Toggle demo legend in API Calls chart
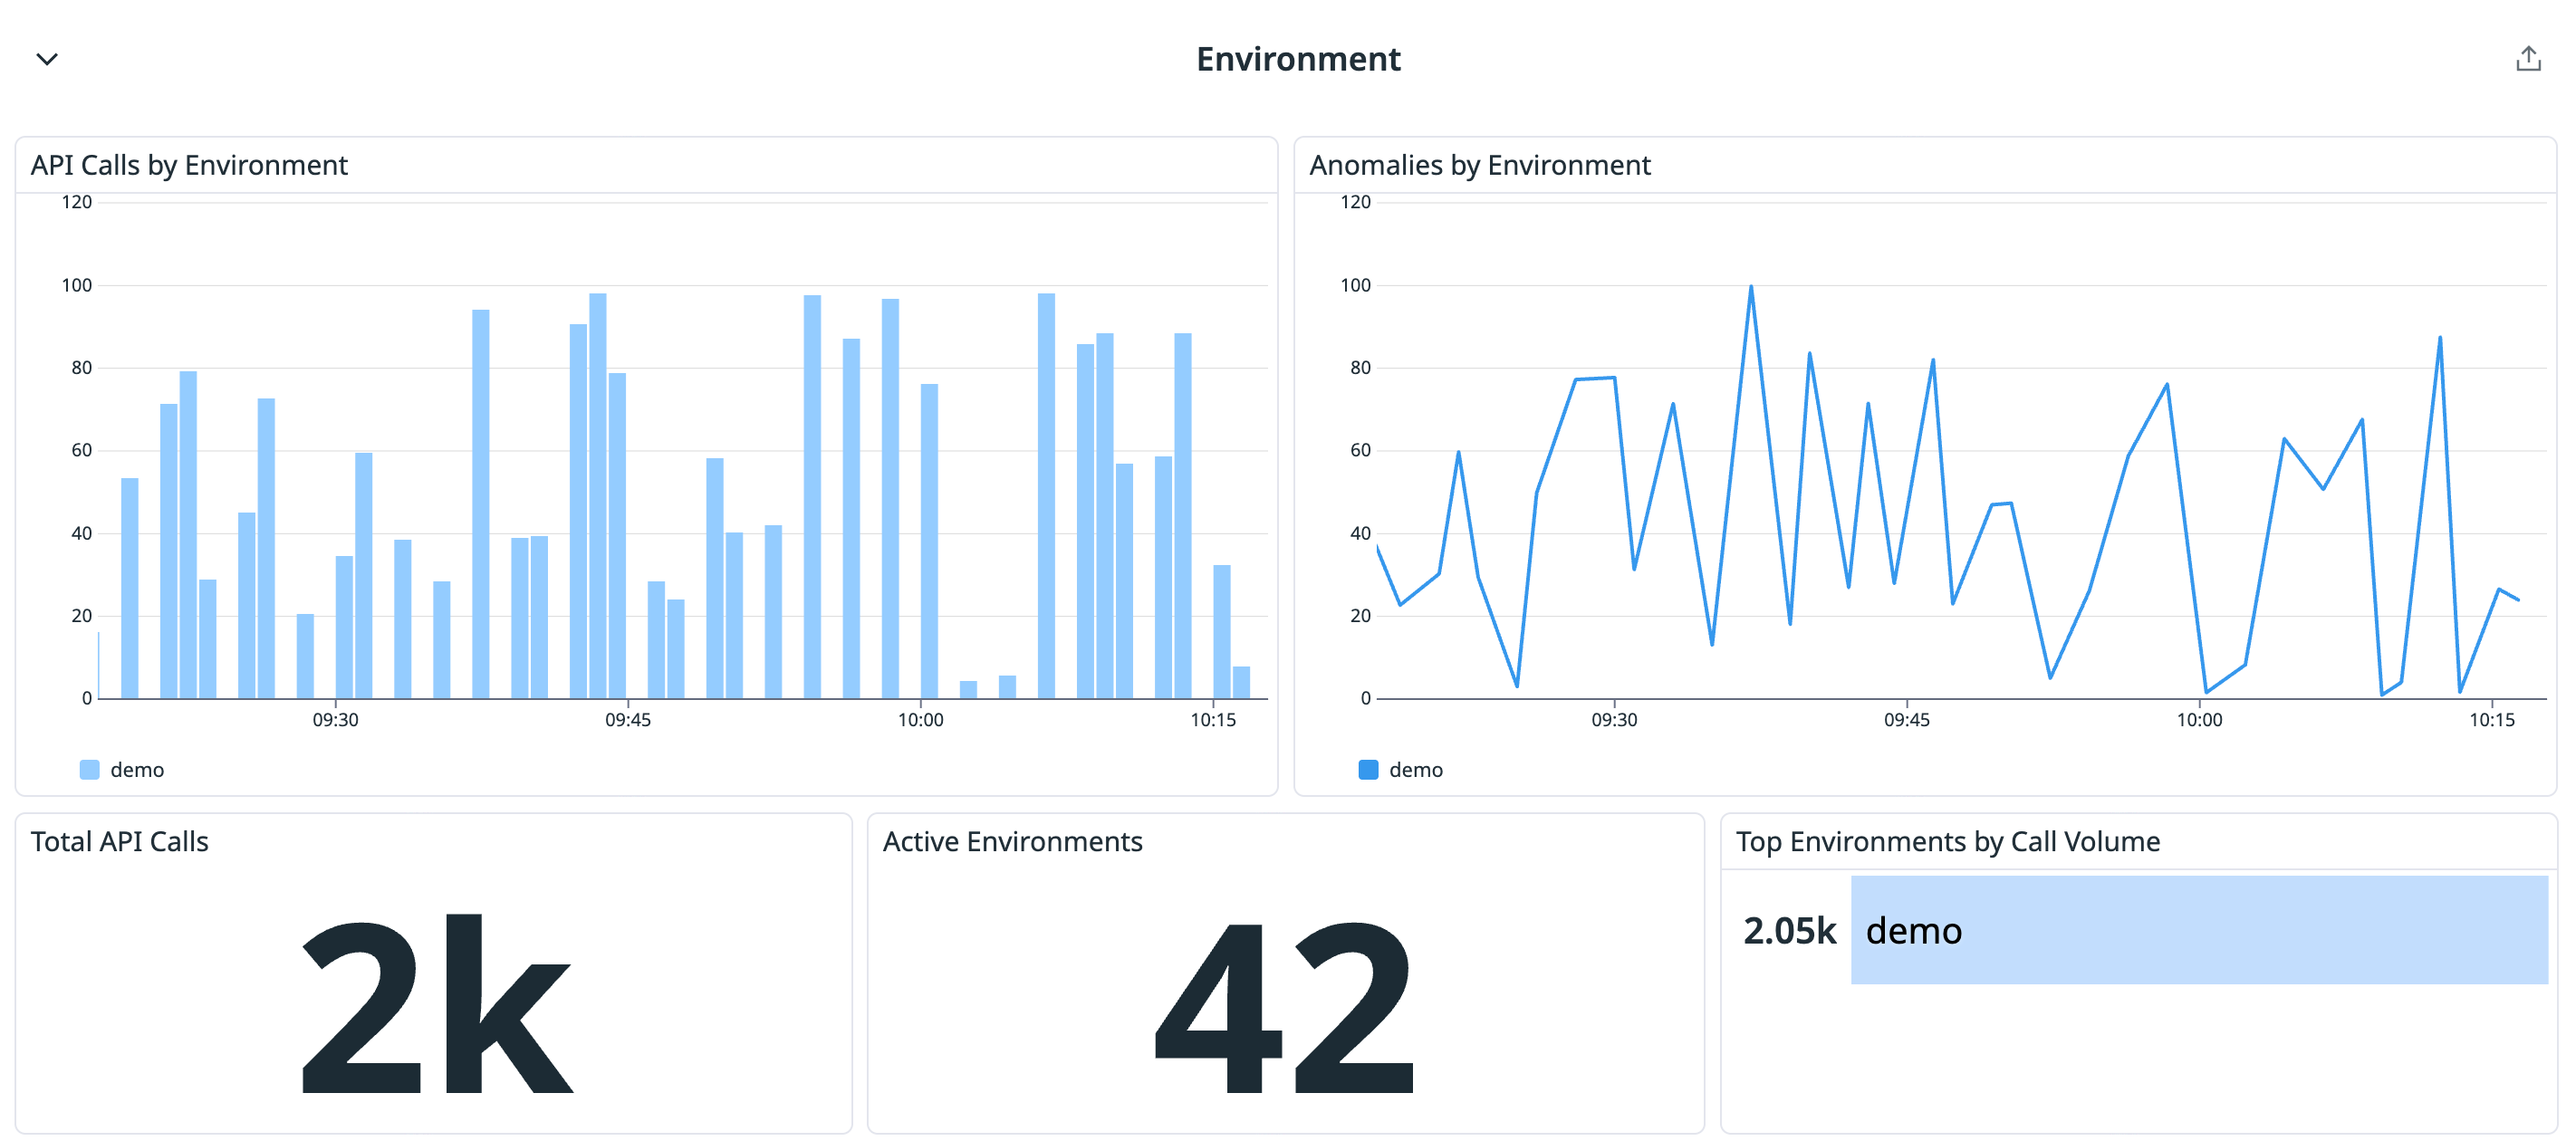The width and height of the screenshot is (2576, 1141). 122,769
